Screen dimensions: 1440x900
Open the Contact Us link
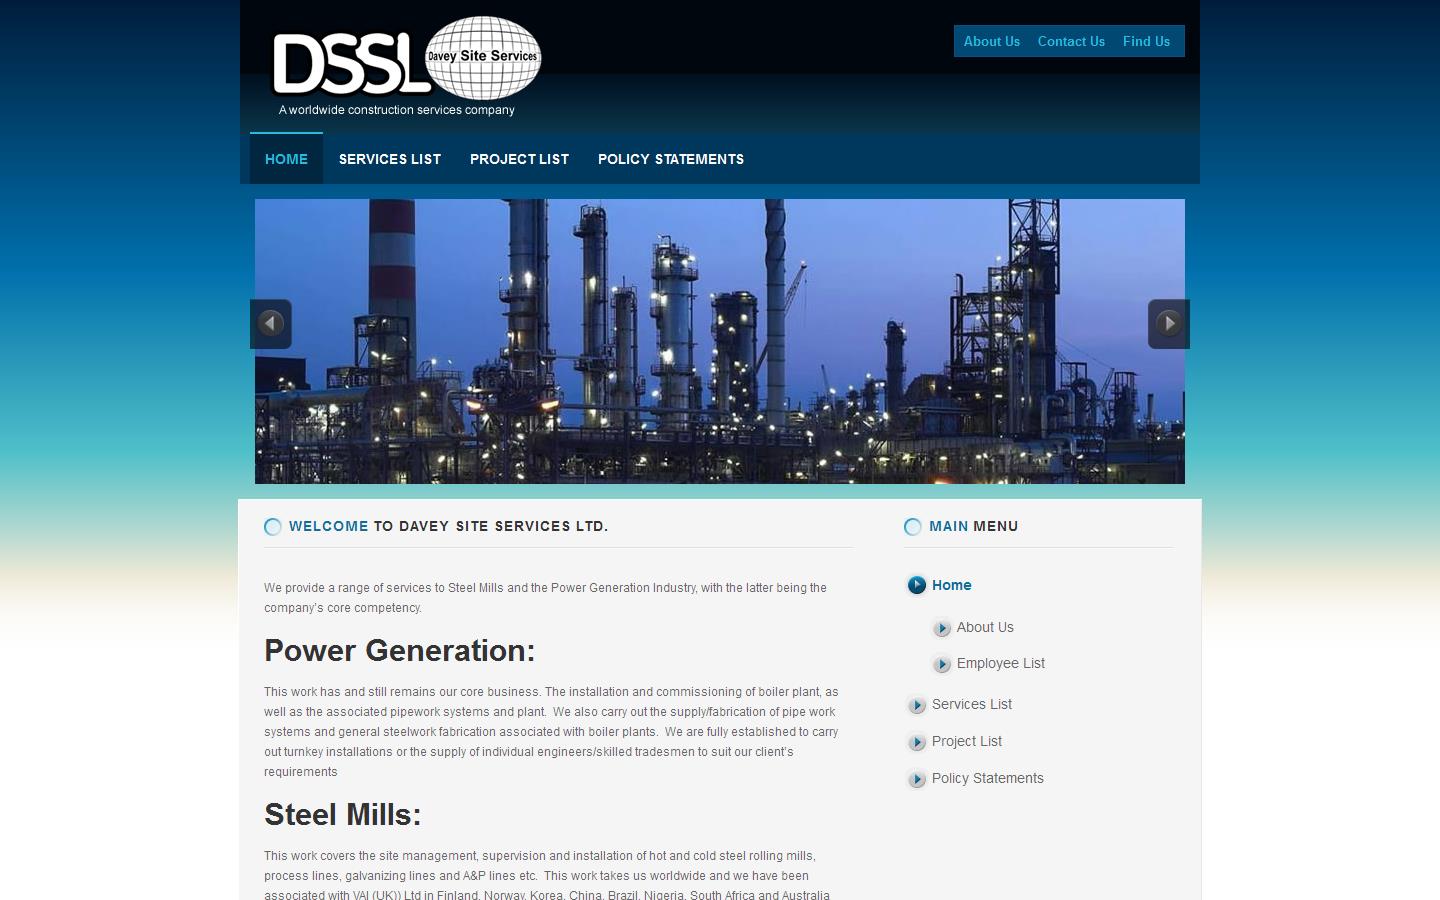pyautogui.click(x=1071, y=41)
